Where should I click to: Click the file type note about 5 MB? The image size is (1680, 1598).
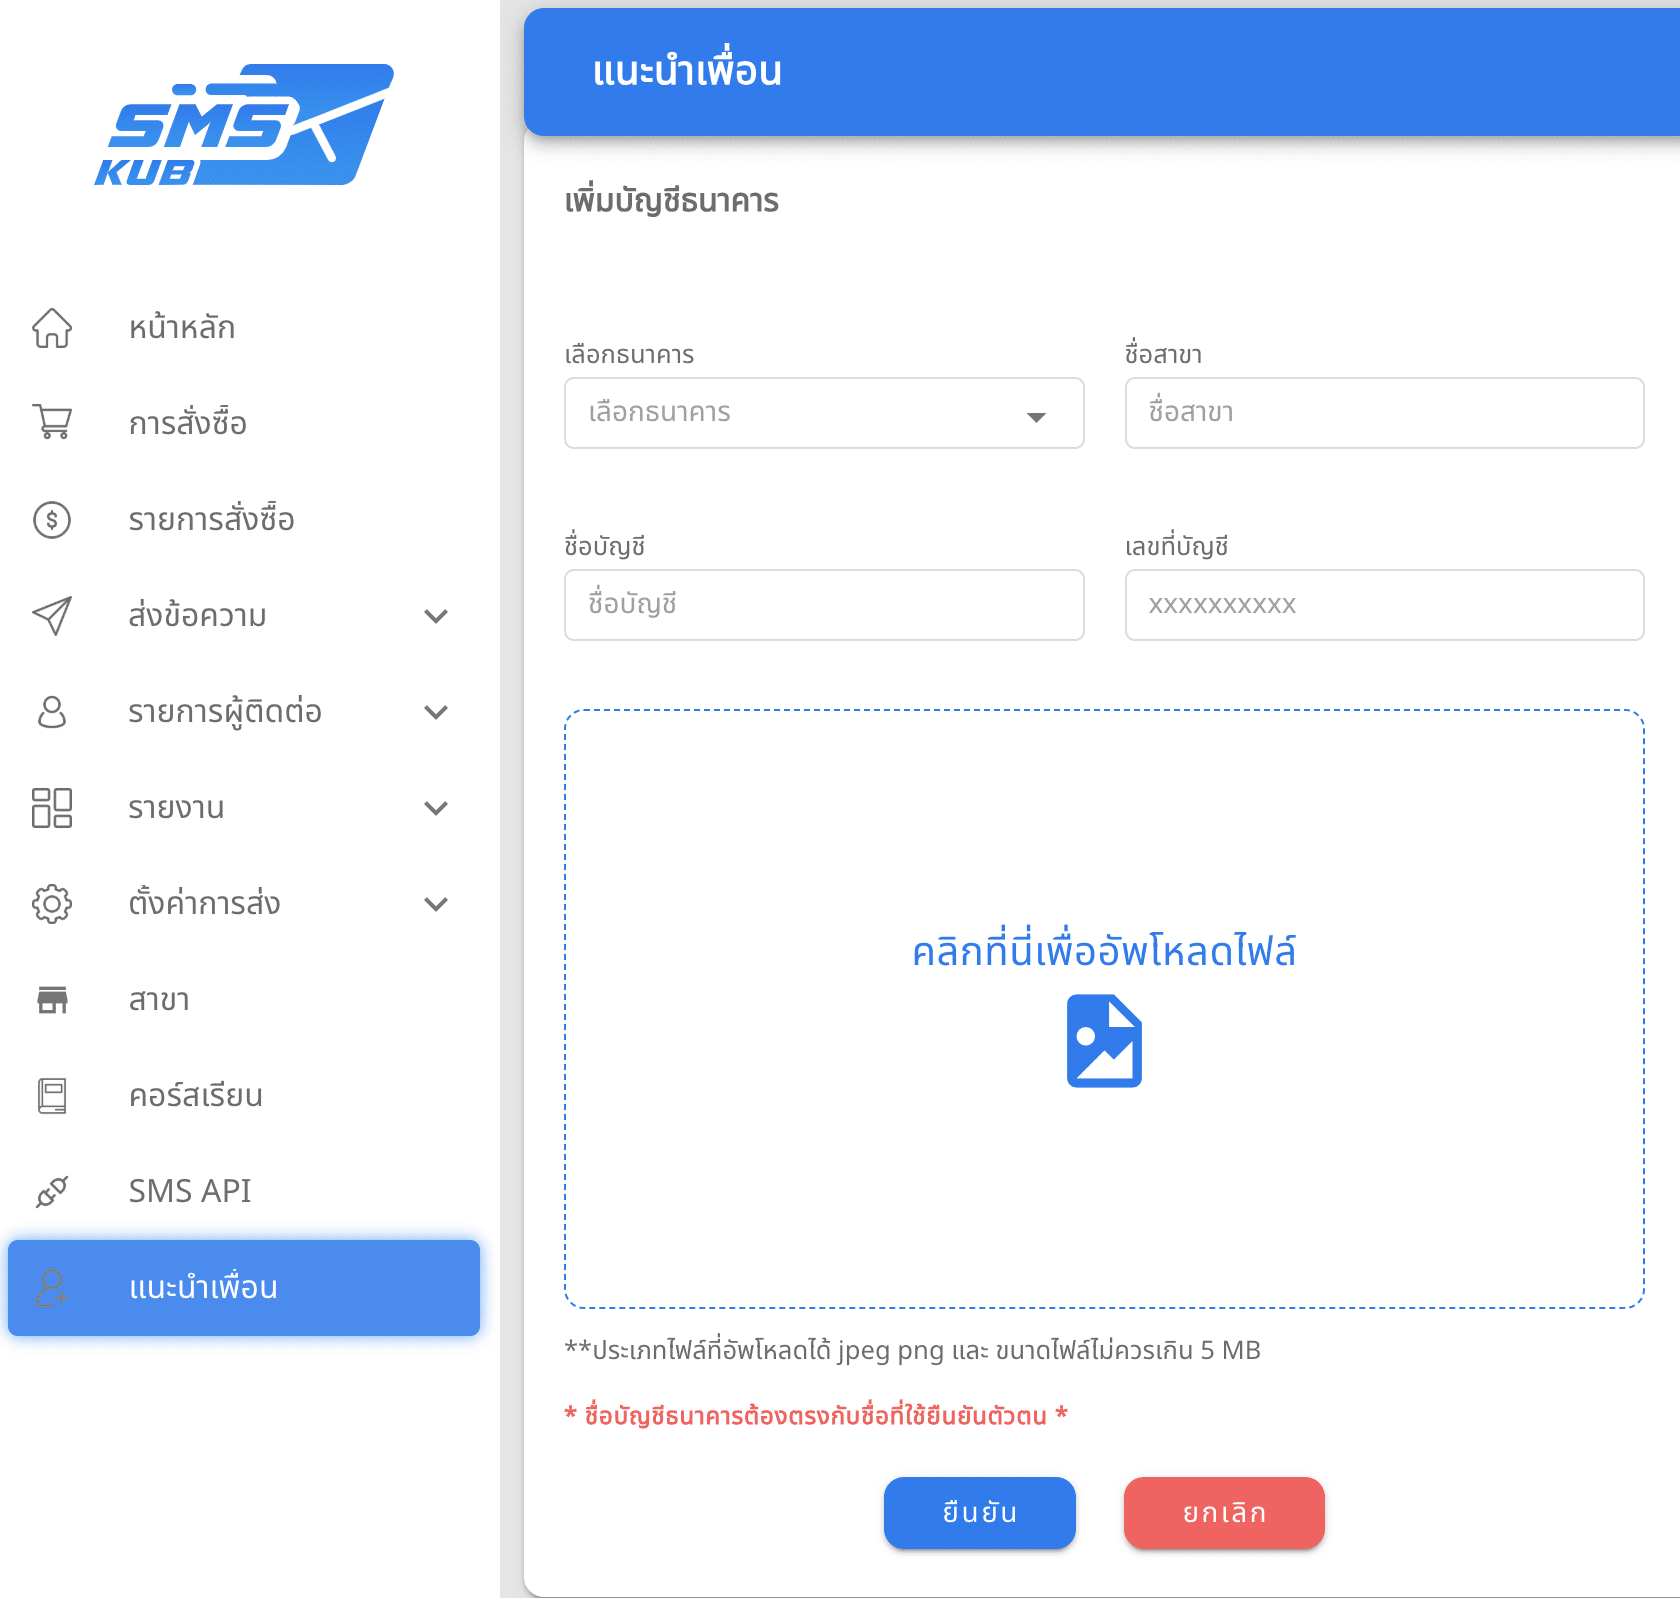(912, 1350)
